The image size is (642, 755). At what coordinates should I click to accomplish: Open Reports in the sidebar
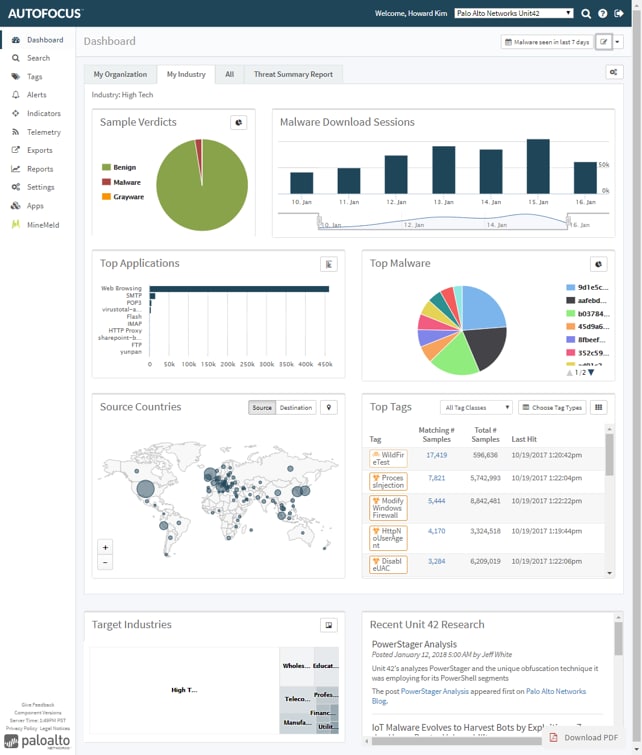(x=40, y=169)
